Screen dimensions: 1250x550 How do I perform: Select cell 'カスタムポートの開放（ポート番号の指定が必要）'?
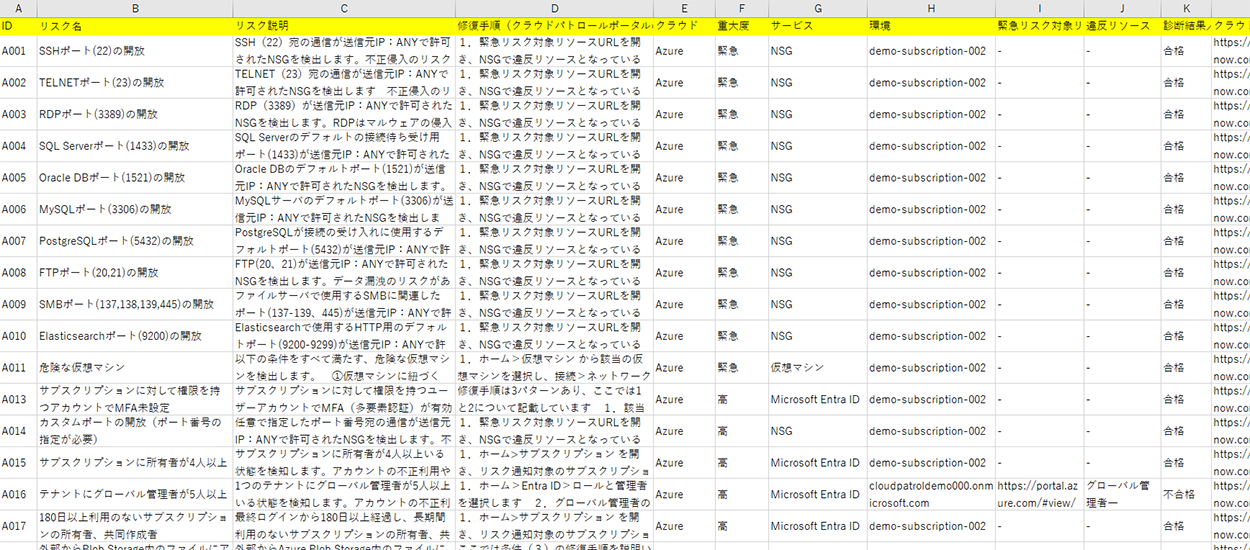coord(135,431)
